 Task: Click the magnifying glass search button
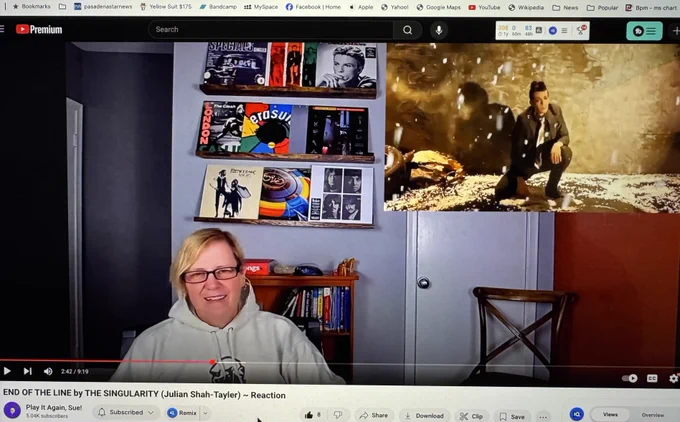tap(407, 30)
